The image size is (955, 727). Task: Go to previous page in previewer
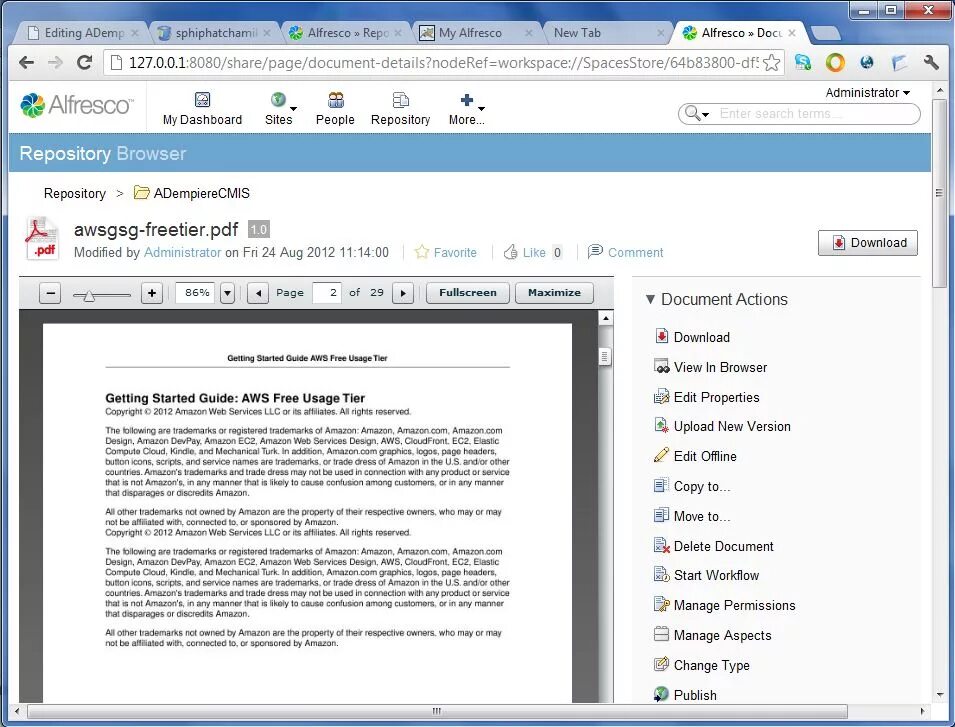pos(258,293)
